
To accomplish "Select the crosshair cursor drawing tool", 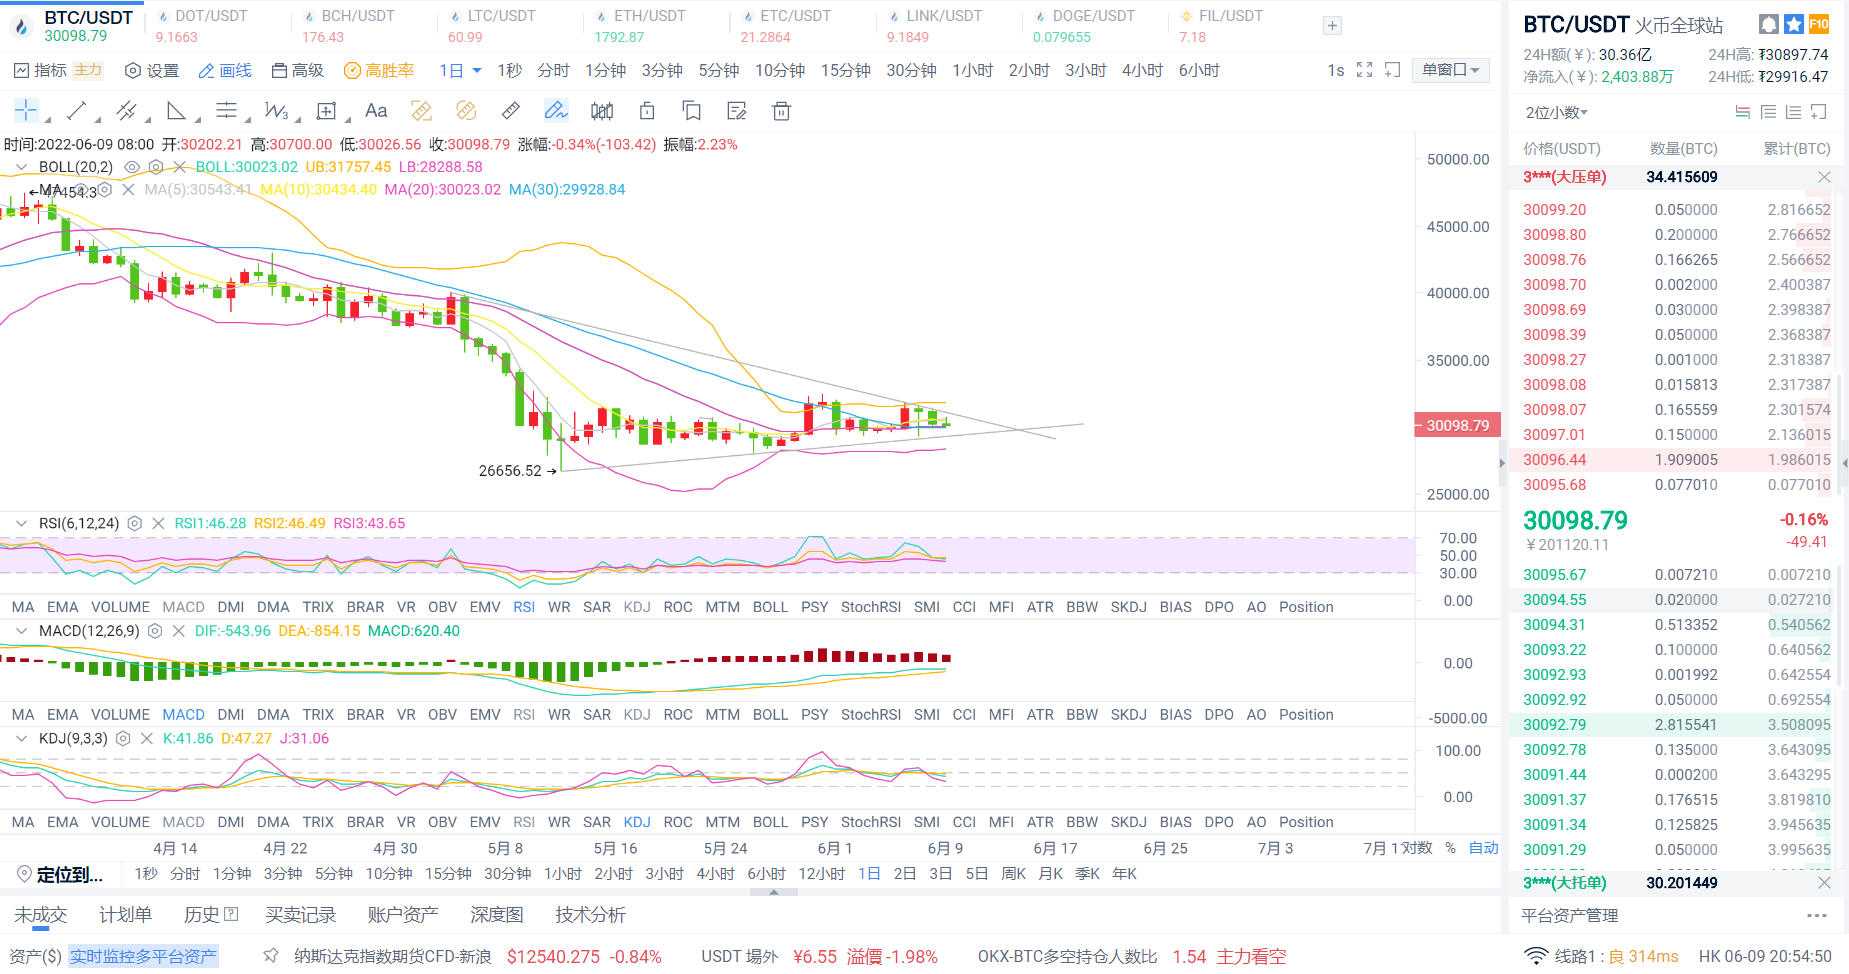I will [26, 111].
